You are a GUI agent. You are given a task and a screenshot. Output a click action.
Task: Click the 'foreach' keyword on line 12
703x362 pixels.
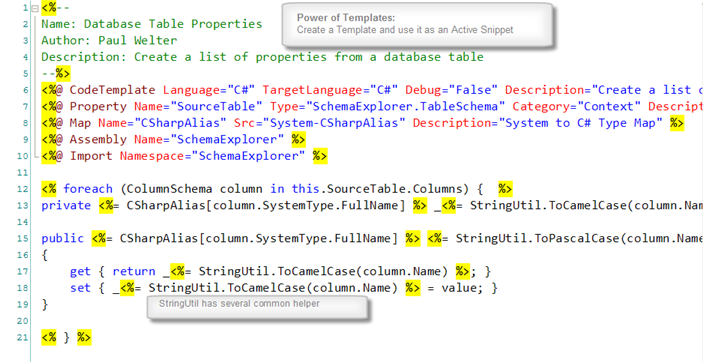pyautogui.click(x=87, y=189)
